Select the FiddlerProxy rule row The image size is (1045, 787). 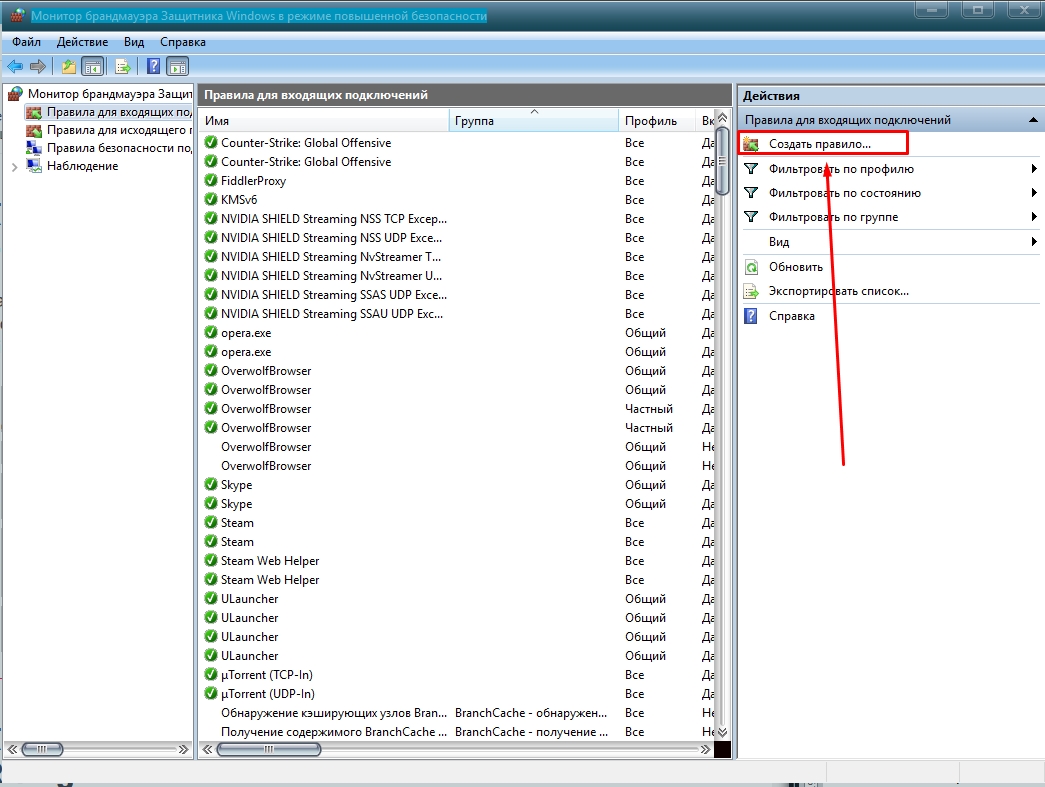[457, 181]
